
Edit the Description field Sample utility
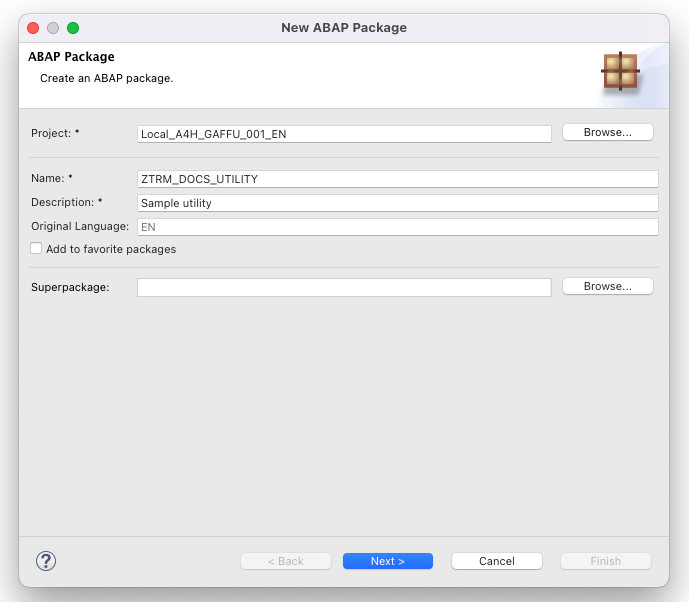398,203
